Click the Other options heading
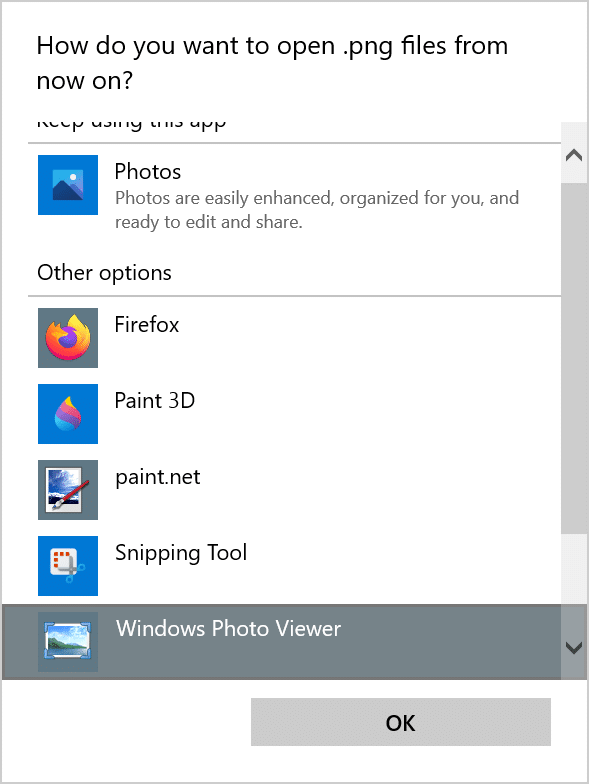The height and width of the screenshot is (784, 589). [x=104, y=273]
